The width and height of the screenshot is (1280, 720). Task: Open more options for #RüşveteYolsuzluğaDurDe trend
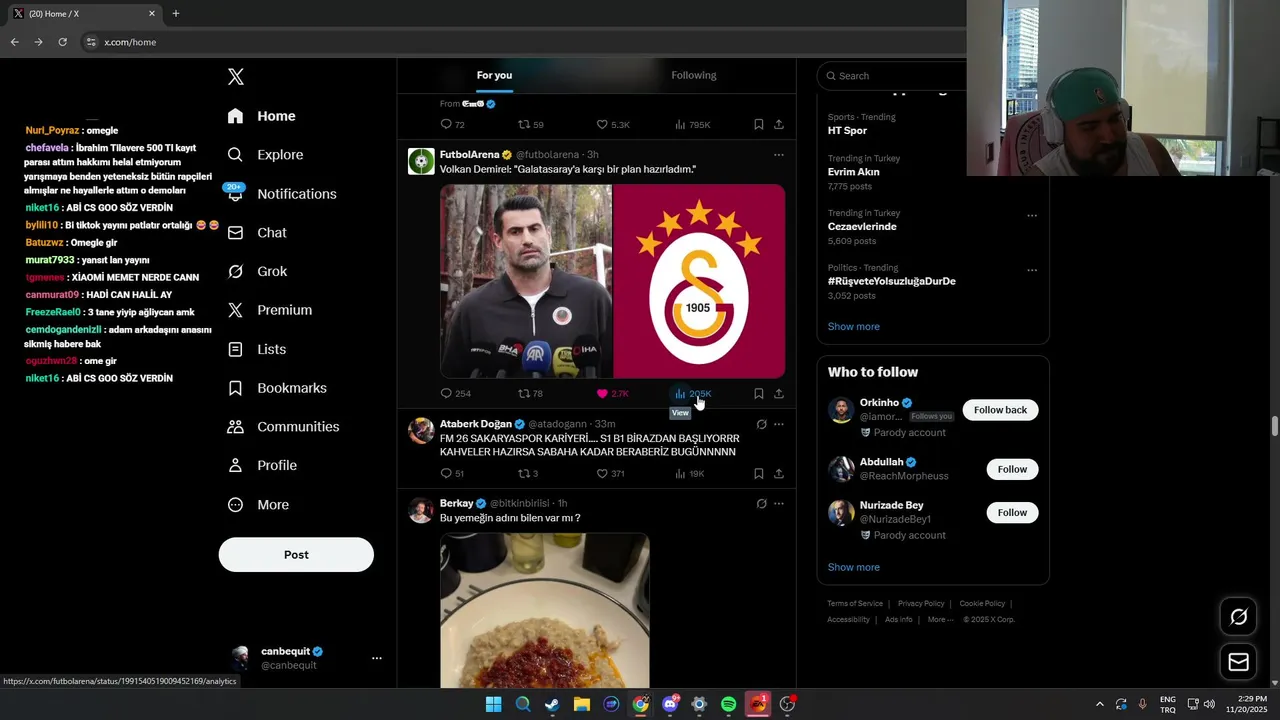point(1032,270)
